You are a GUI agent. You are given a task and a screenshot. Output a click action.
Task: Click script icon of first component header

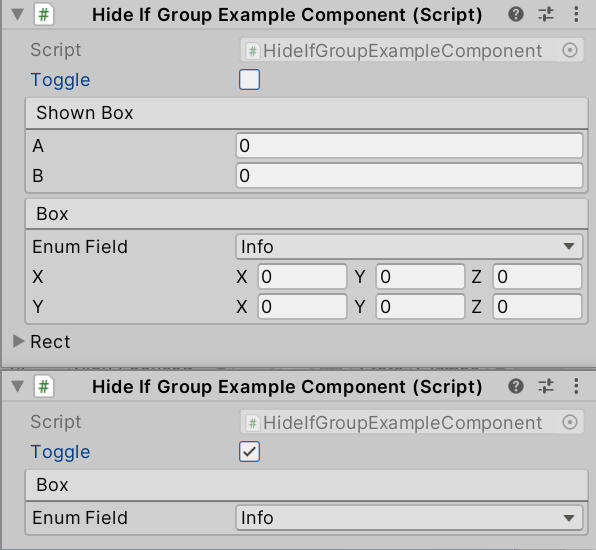[44, 15]
